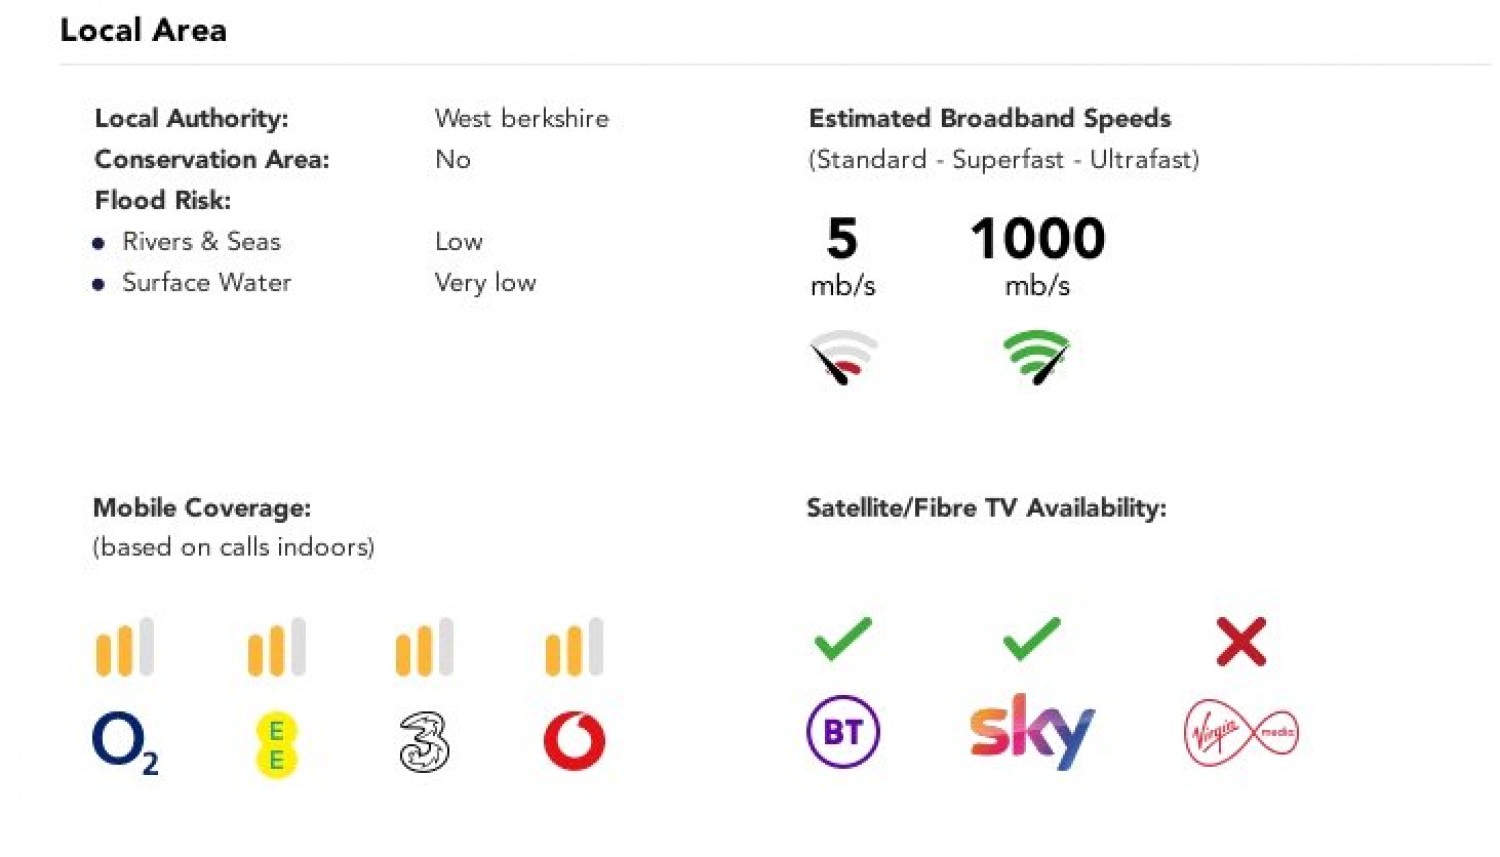Image resolution: width=1500 pixels, height=857 pixels.
Task: Click the Three mobile network logo
Action: [x=424, y=742]
